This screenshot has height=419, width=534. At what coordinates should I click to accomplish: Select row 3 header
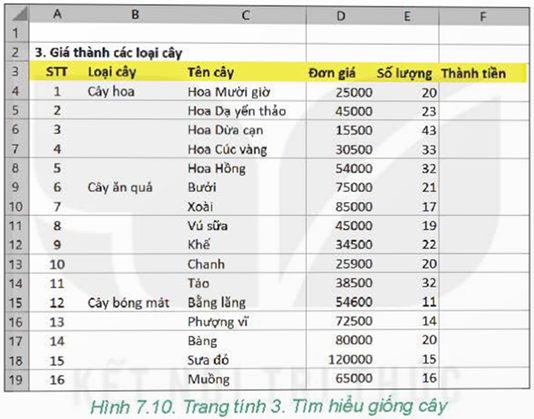pyautogui.click(x=16, y=72)
